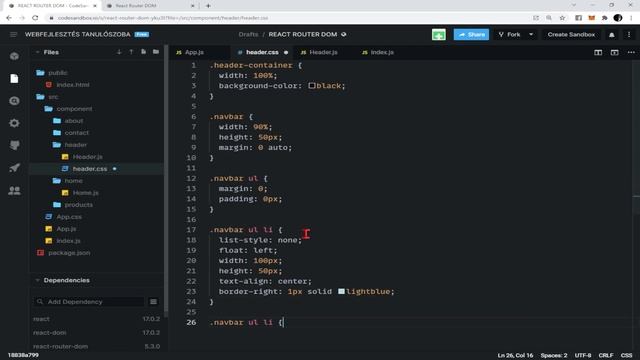Open the sandbox info sidebar icon
The image size is (640, 360).
click(14, 56)
